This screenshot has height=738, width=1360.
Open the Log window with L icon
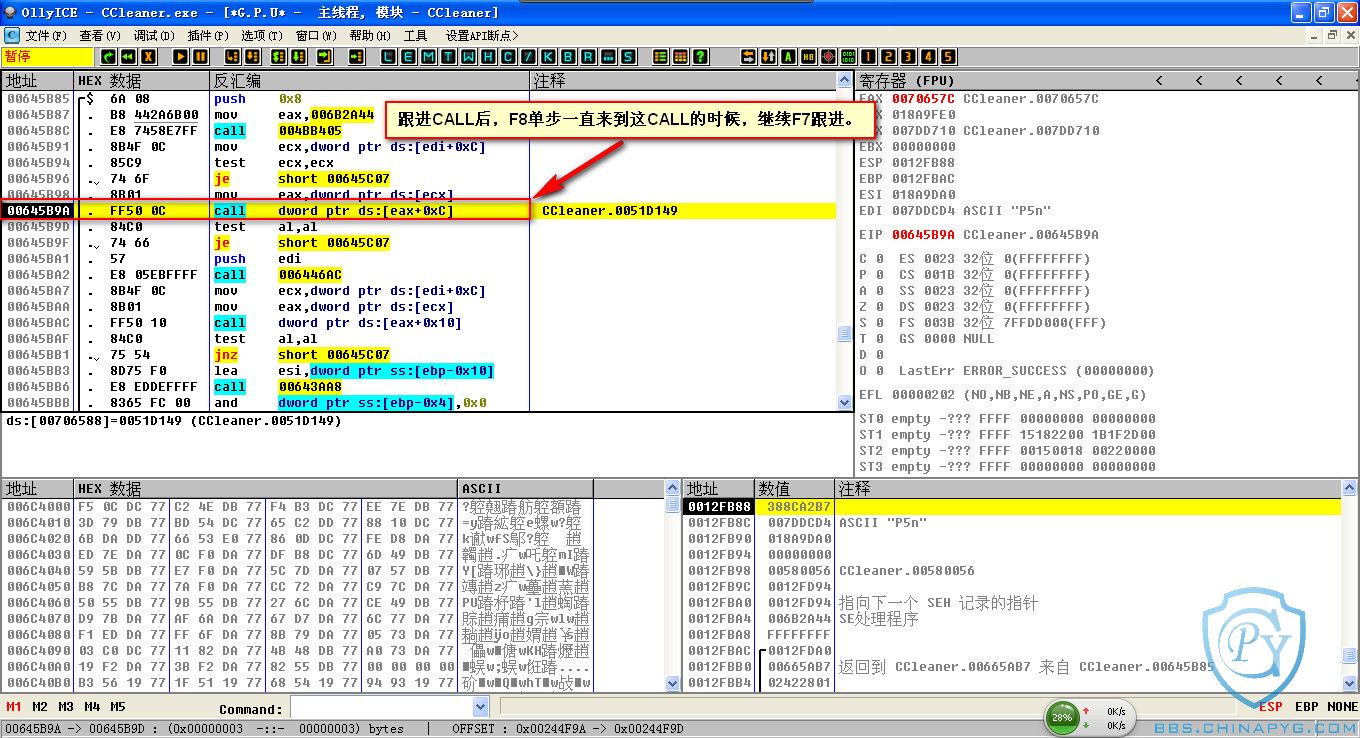click(388, 57)
